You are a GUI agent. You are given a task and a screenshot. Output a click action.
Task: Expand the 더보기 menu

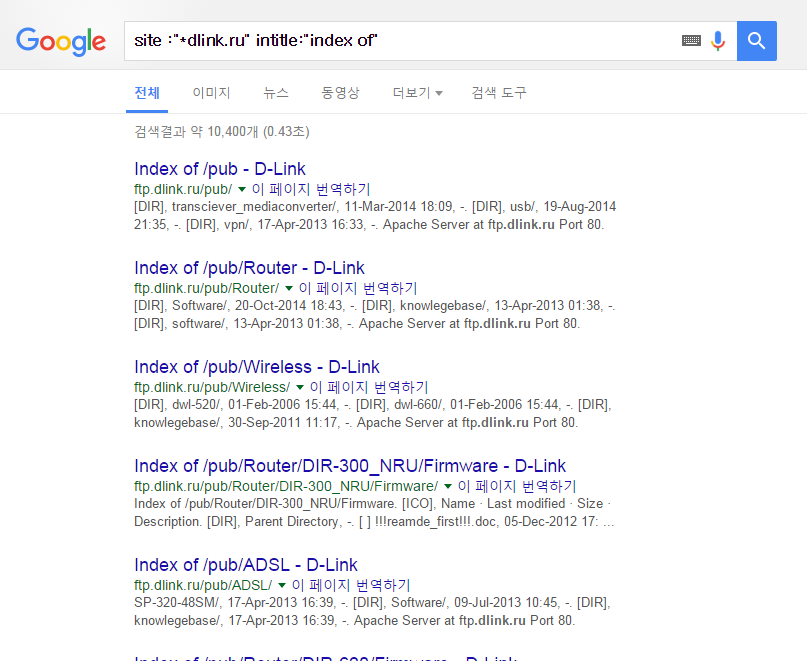(x=417, y=93)
